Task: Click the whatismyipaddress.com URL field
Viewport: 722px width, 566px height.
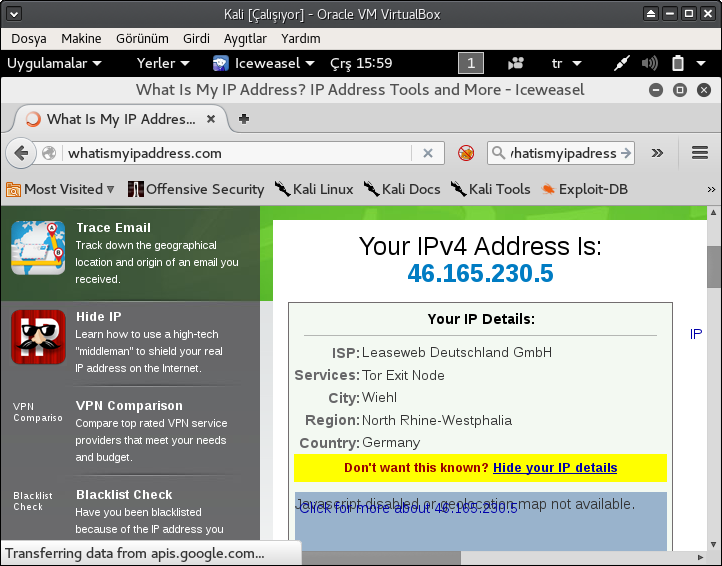Action: click(235, 153)
